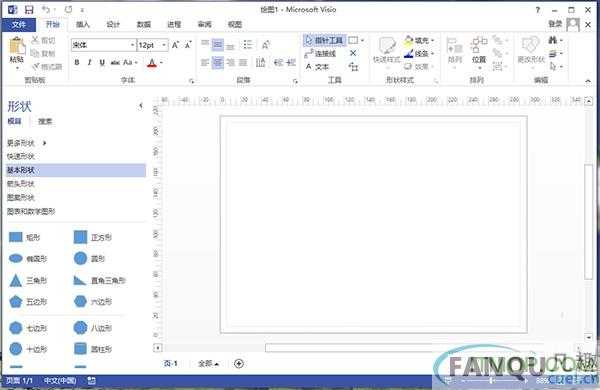
Task: Click the Paste (粘贴) icon
Action: (x=16, y=46)
